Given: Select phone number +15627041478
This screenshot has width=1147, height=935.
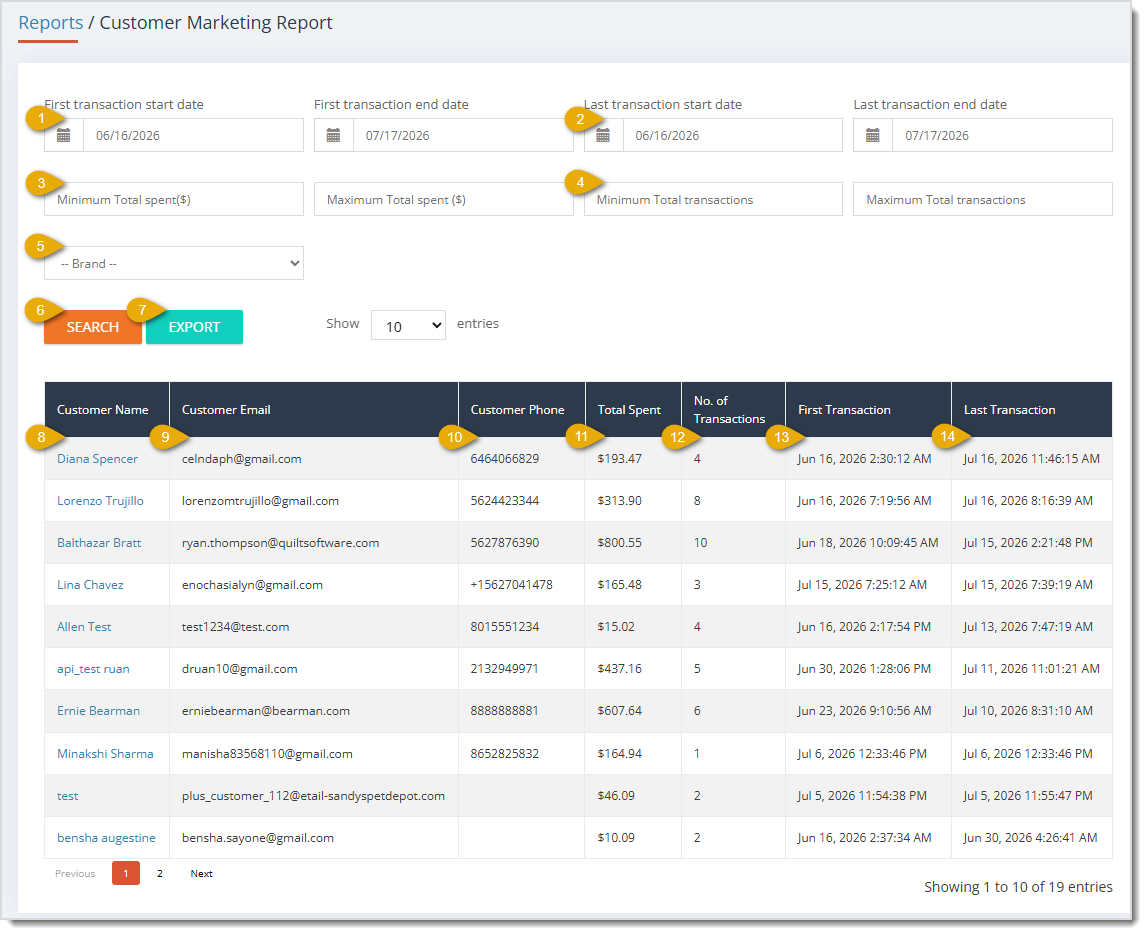Looking at the screenshot, I should tap(511, 585).
